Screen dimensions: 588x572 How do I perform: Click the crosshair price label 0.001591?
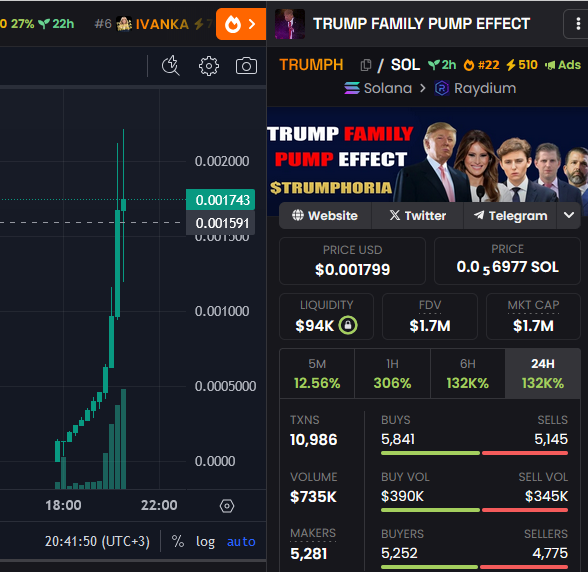[x=220, y=223]
